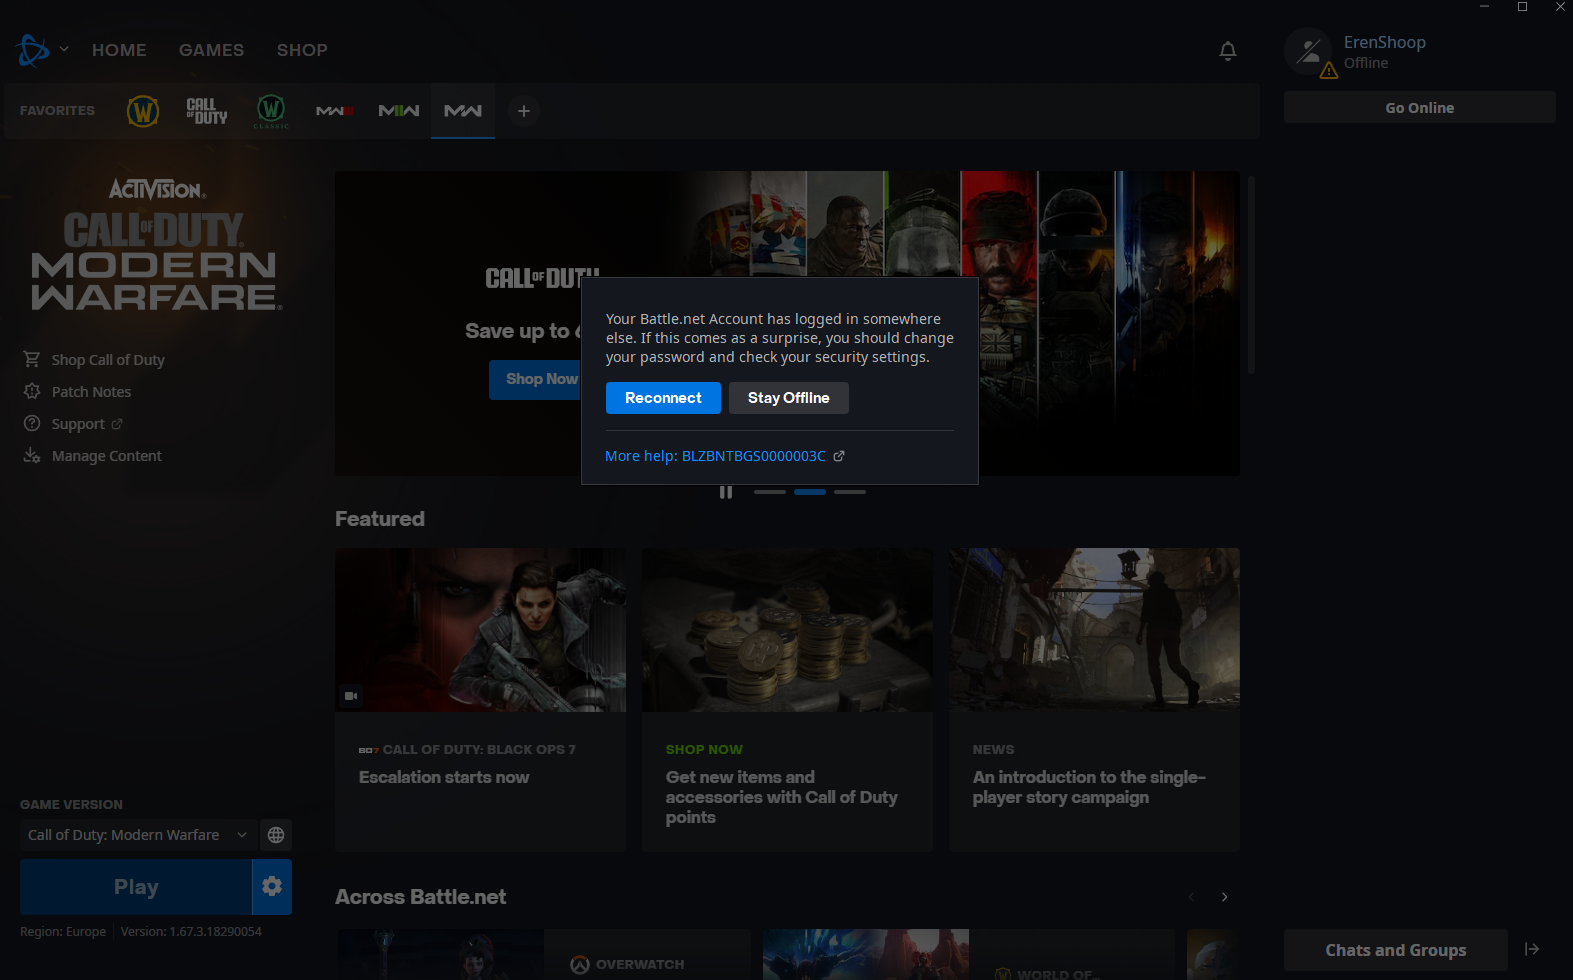Select the highlighted Modern Warfare favorite tab
The width and height of the screenshot is (1573, 980).
pyautogui.click(x=463, y=111)
